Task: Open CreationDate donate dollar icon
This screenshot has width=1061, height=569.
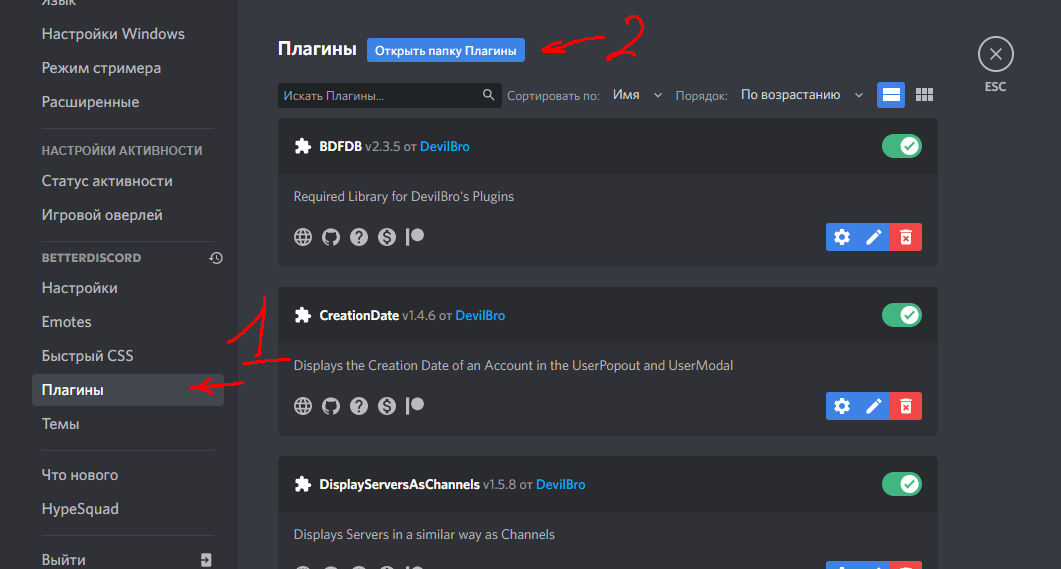Action: 387,406
